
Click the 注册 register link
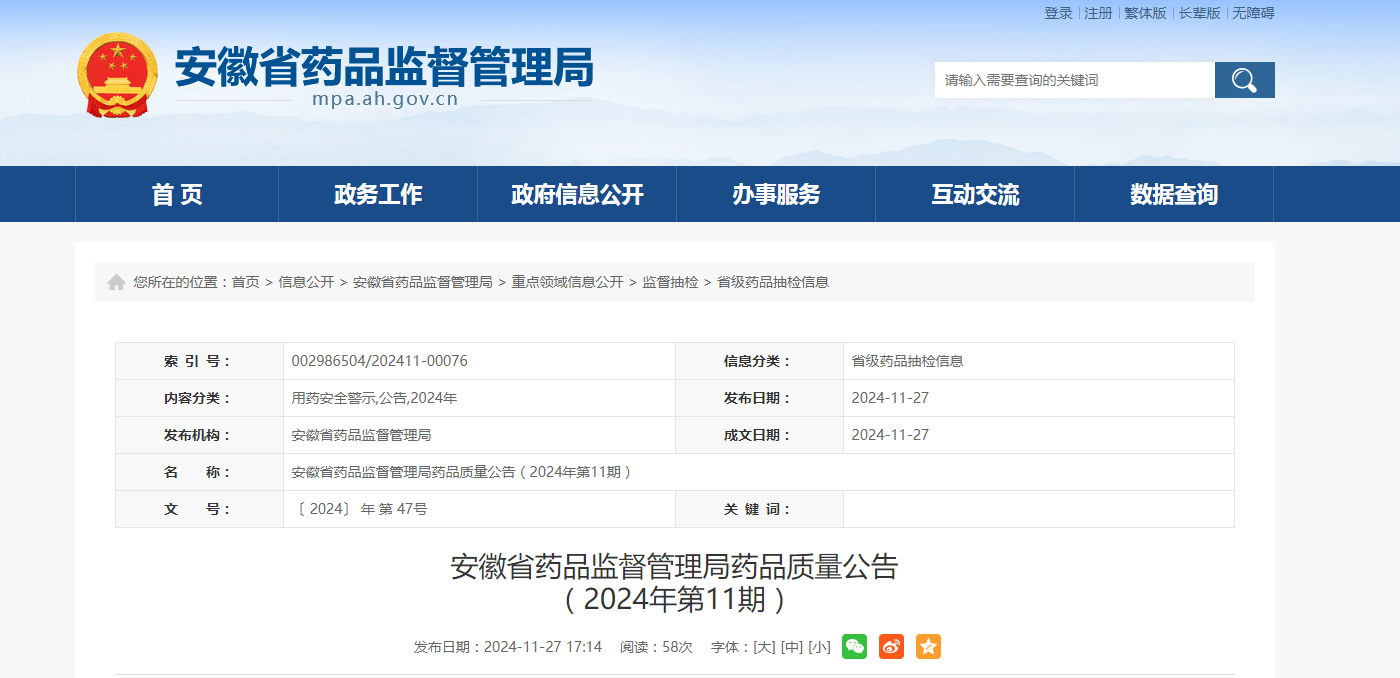1098,13
